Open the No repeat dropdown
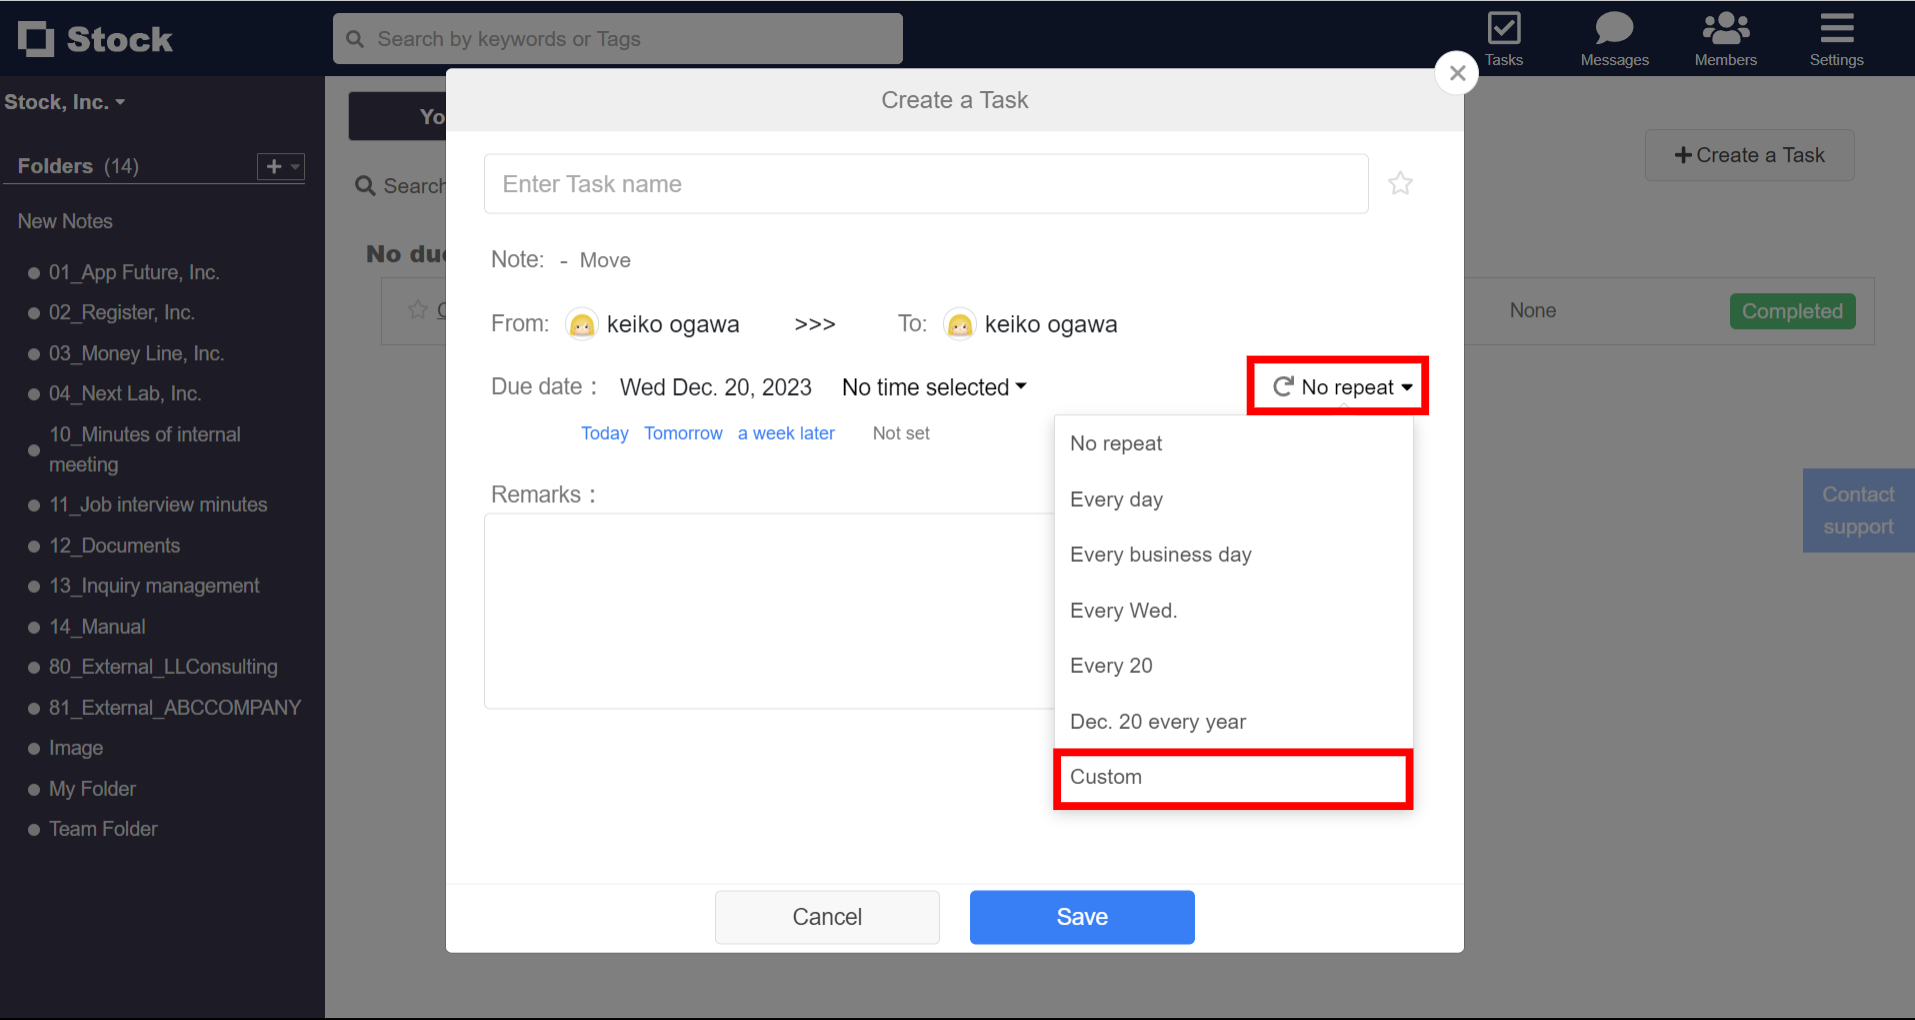The width and height of the screenshot is (1915, 1020). pyautogui.click(x=1348, y=386)
